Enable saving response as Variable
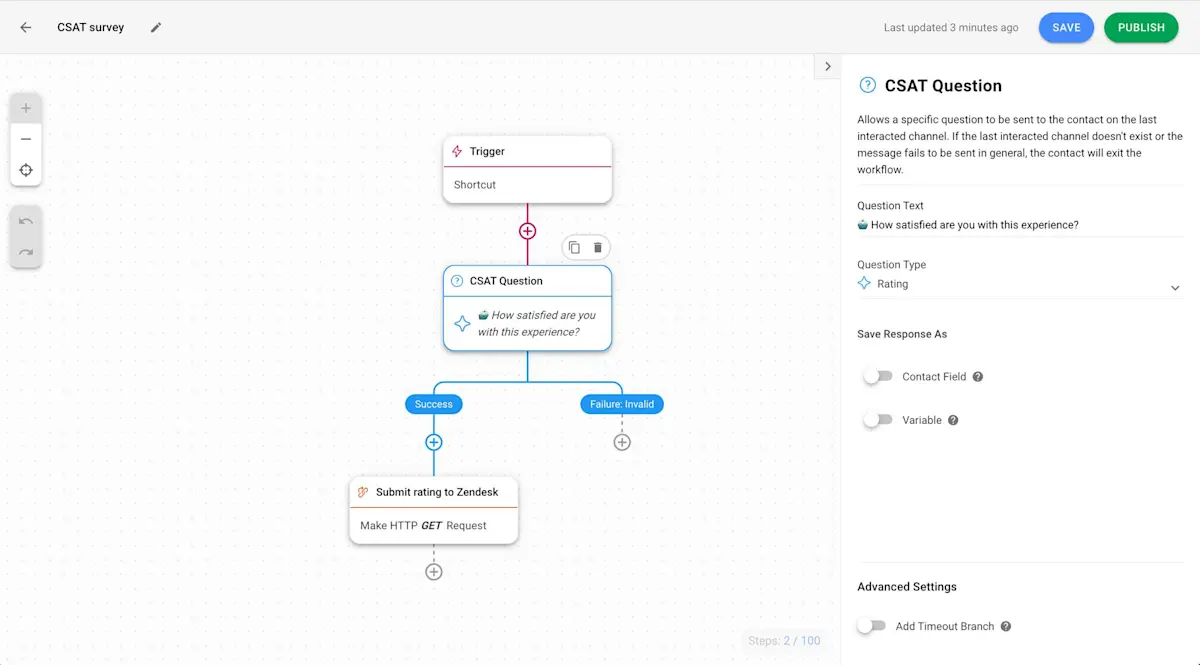 pyautogui.click(x=877, y=419)
